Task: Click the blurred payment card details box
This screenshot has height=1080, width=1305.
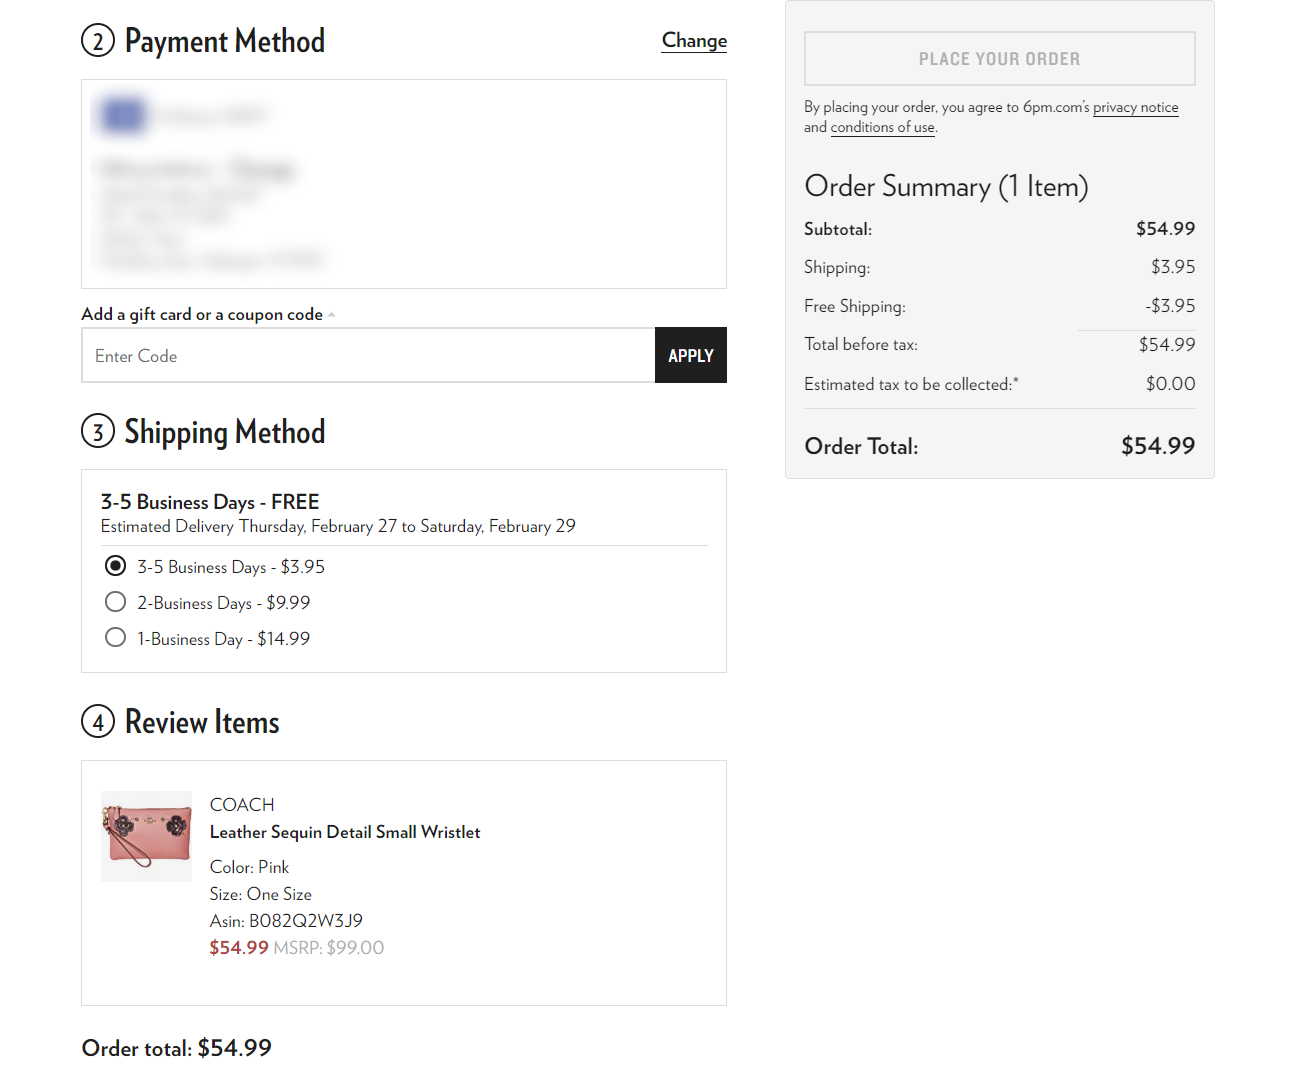Action: pos(404,184)
